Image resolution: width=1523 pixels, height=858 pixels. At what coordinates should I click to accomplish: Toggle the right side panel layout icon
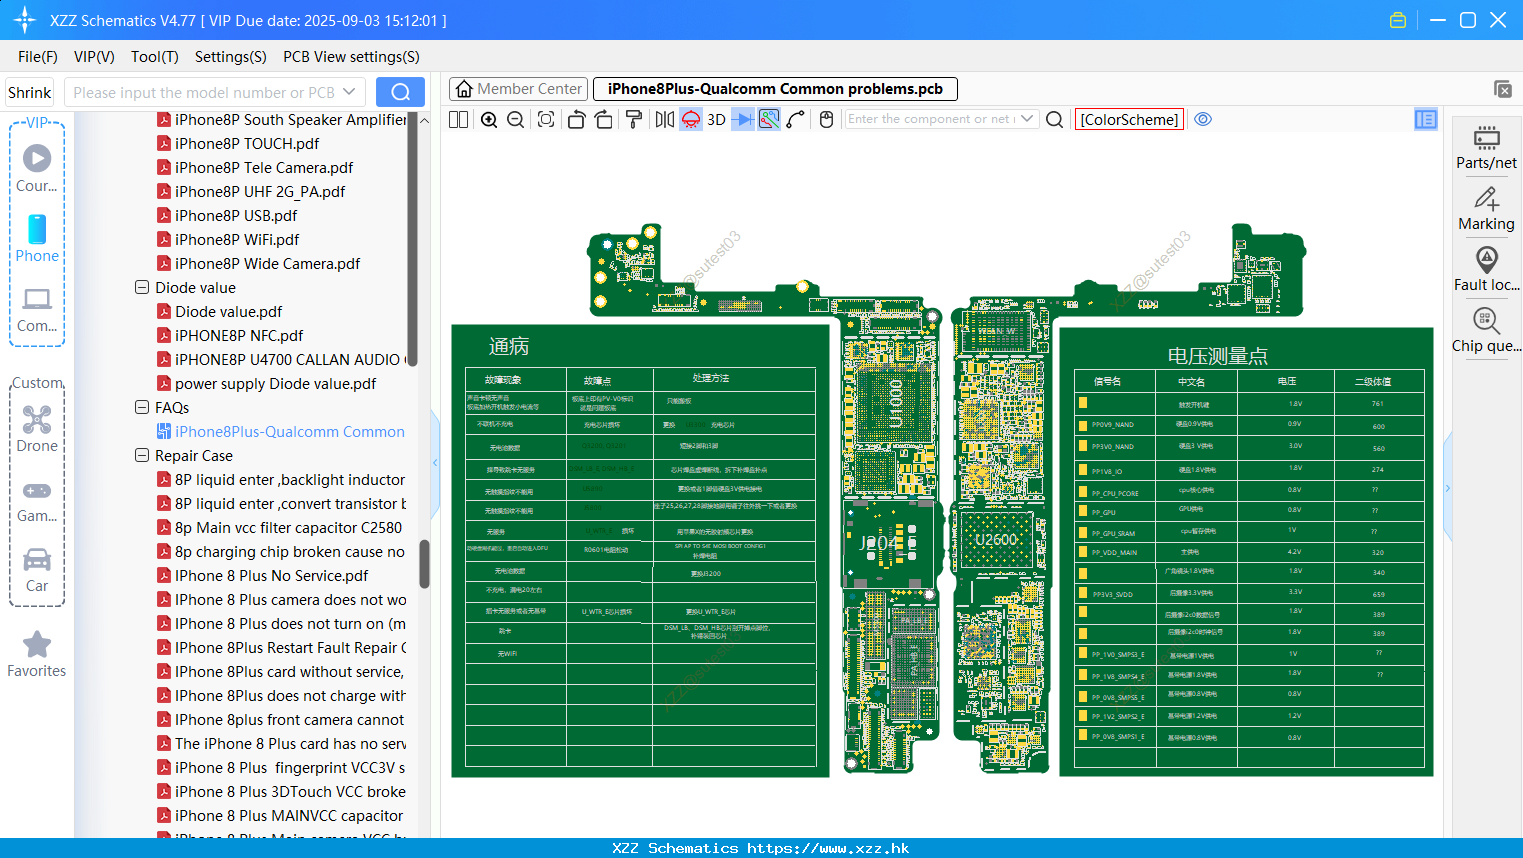pyautogui.click(x=1426, y=119)
